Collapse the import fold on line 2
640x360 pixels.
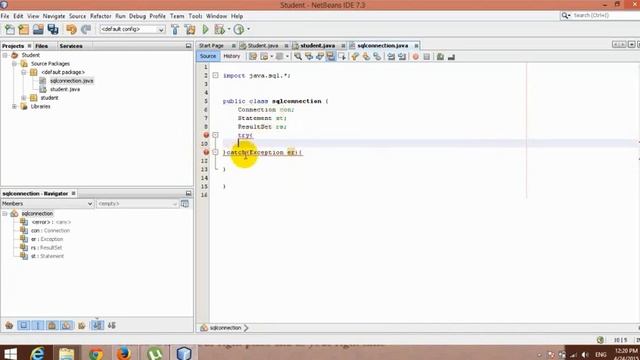(x=216, y=76)
